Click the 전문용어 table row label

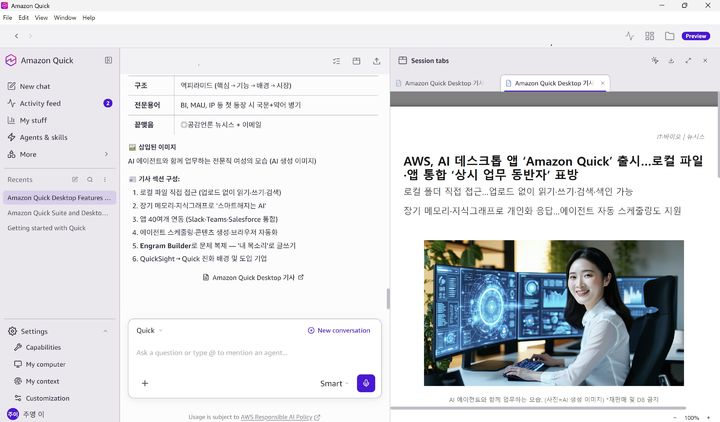point(147,105)
